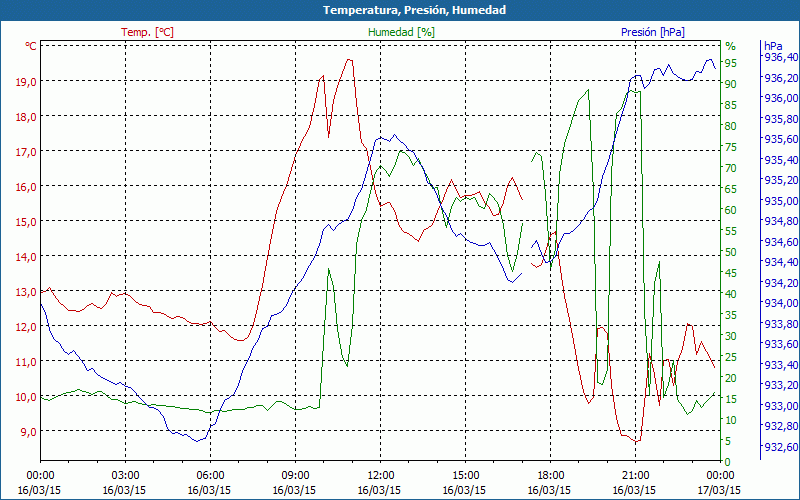This screenshot has width=800, height=500.
Task: Click the 935,40 pressure axis value
Action: click(781, 160)
